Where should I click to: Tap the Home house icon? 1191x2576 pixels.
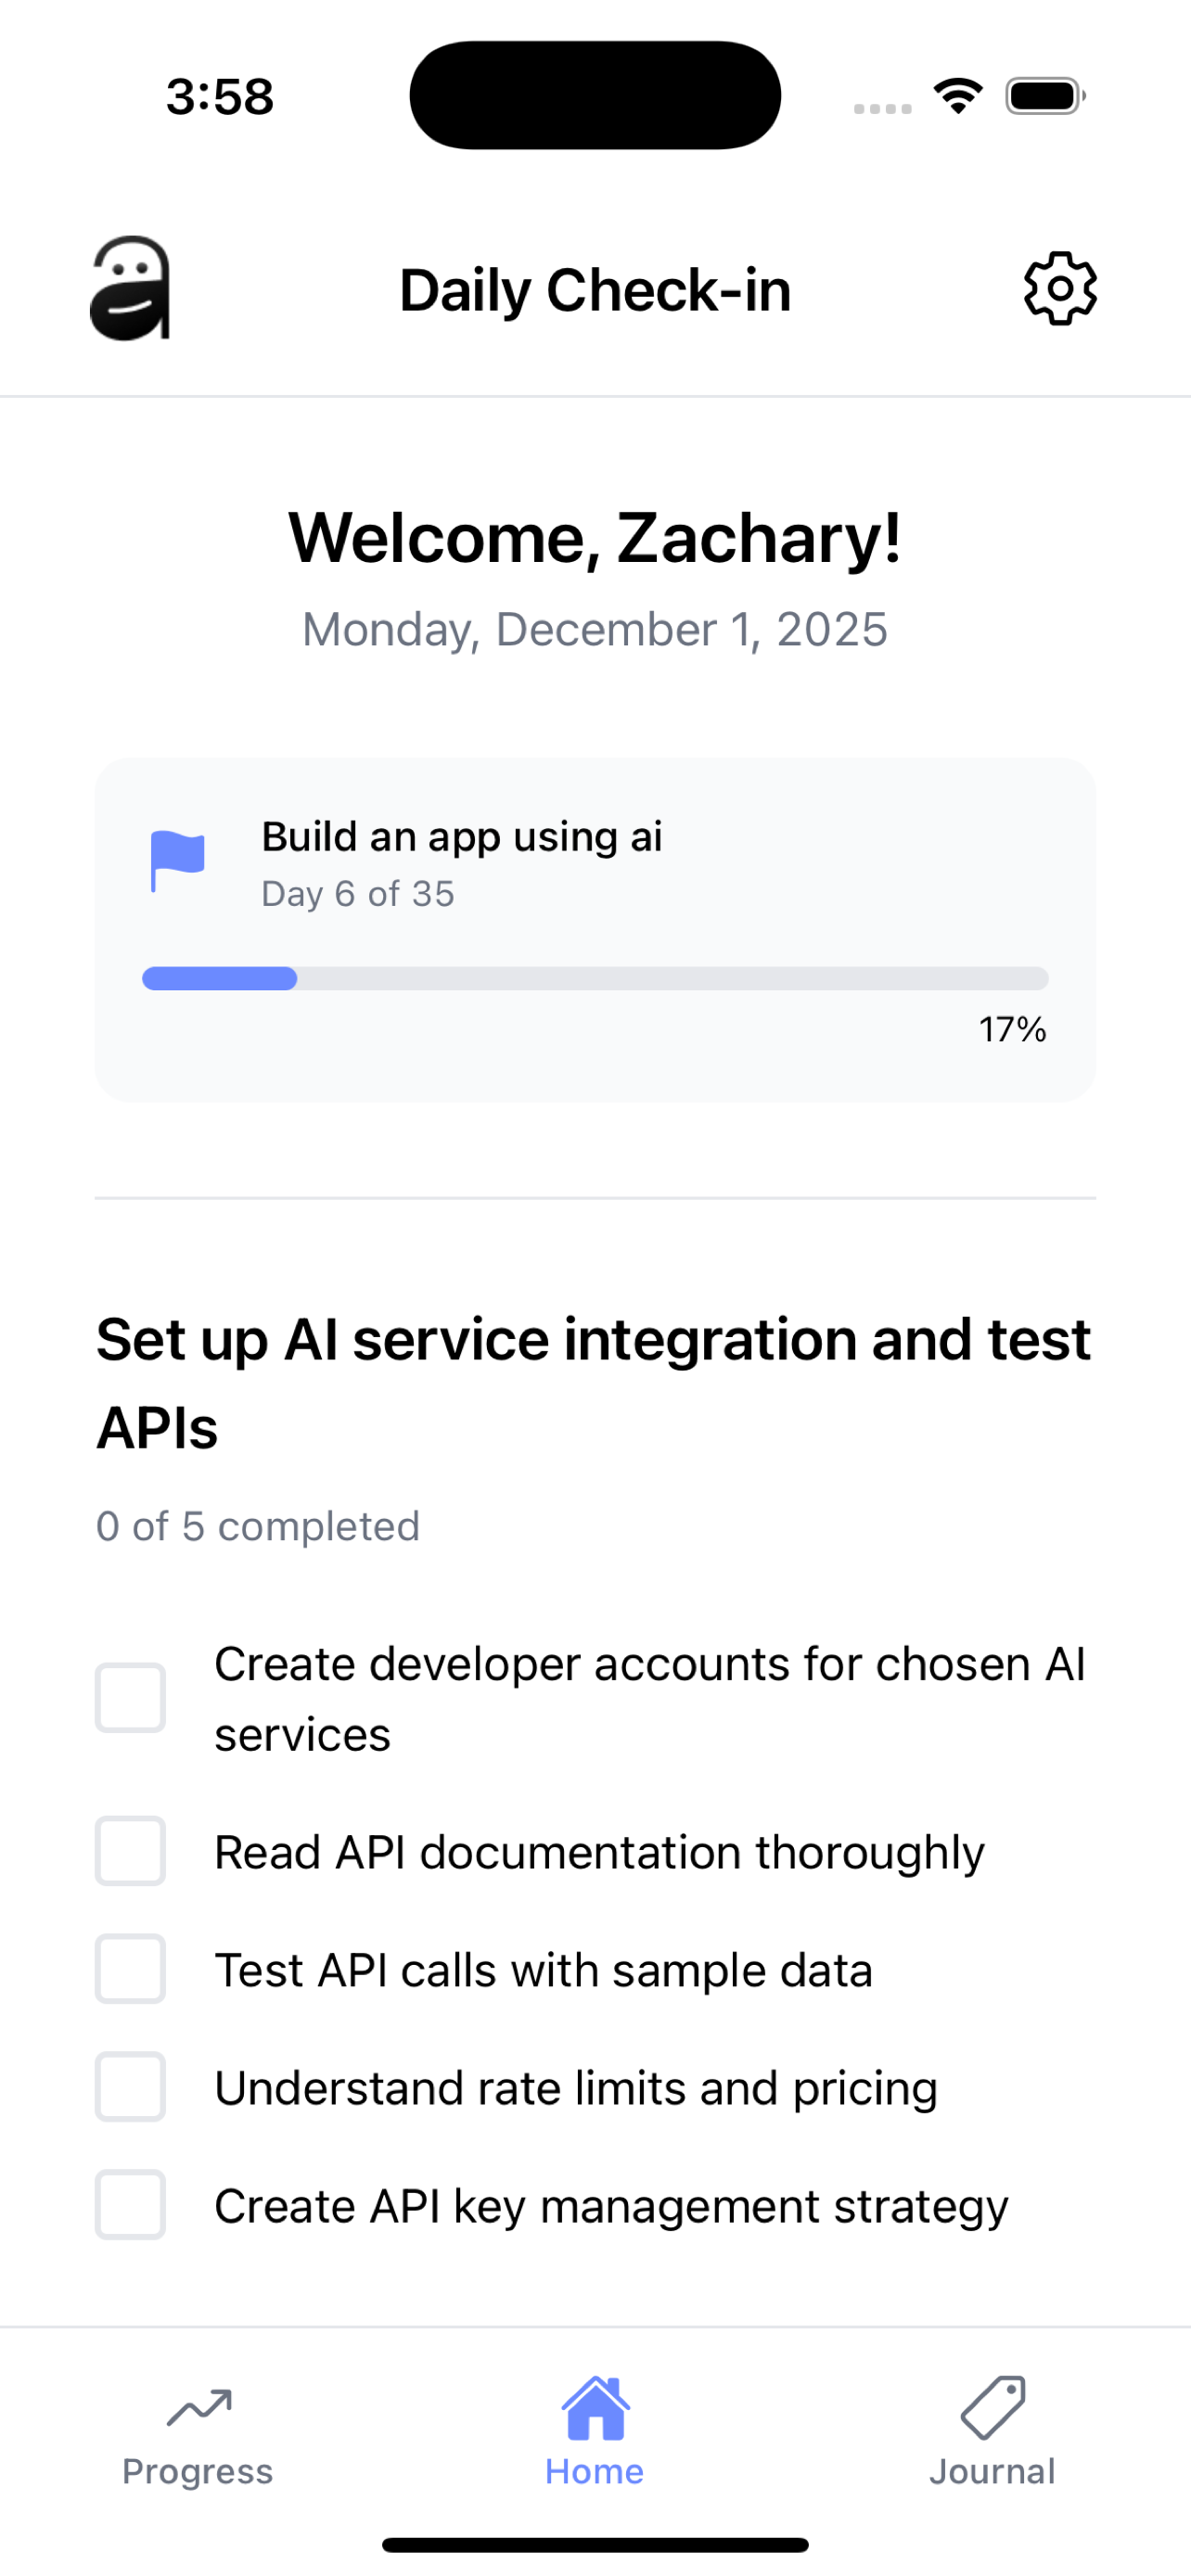click(x=595, y=2408)
